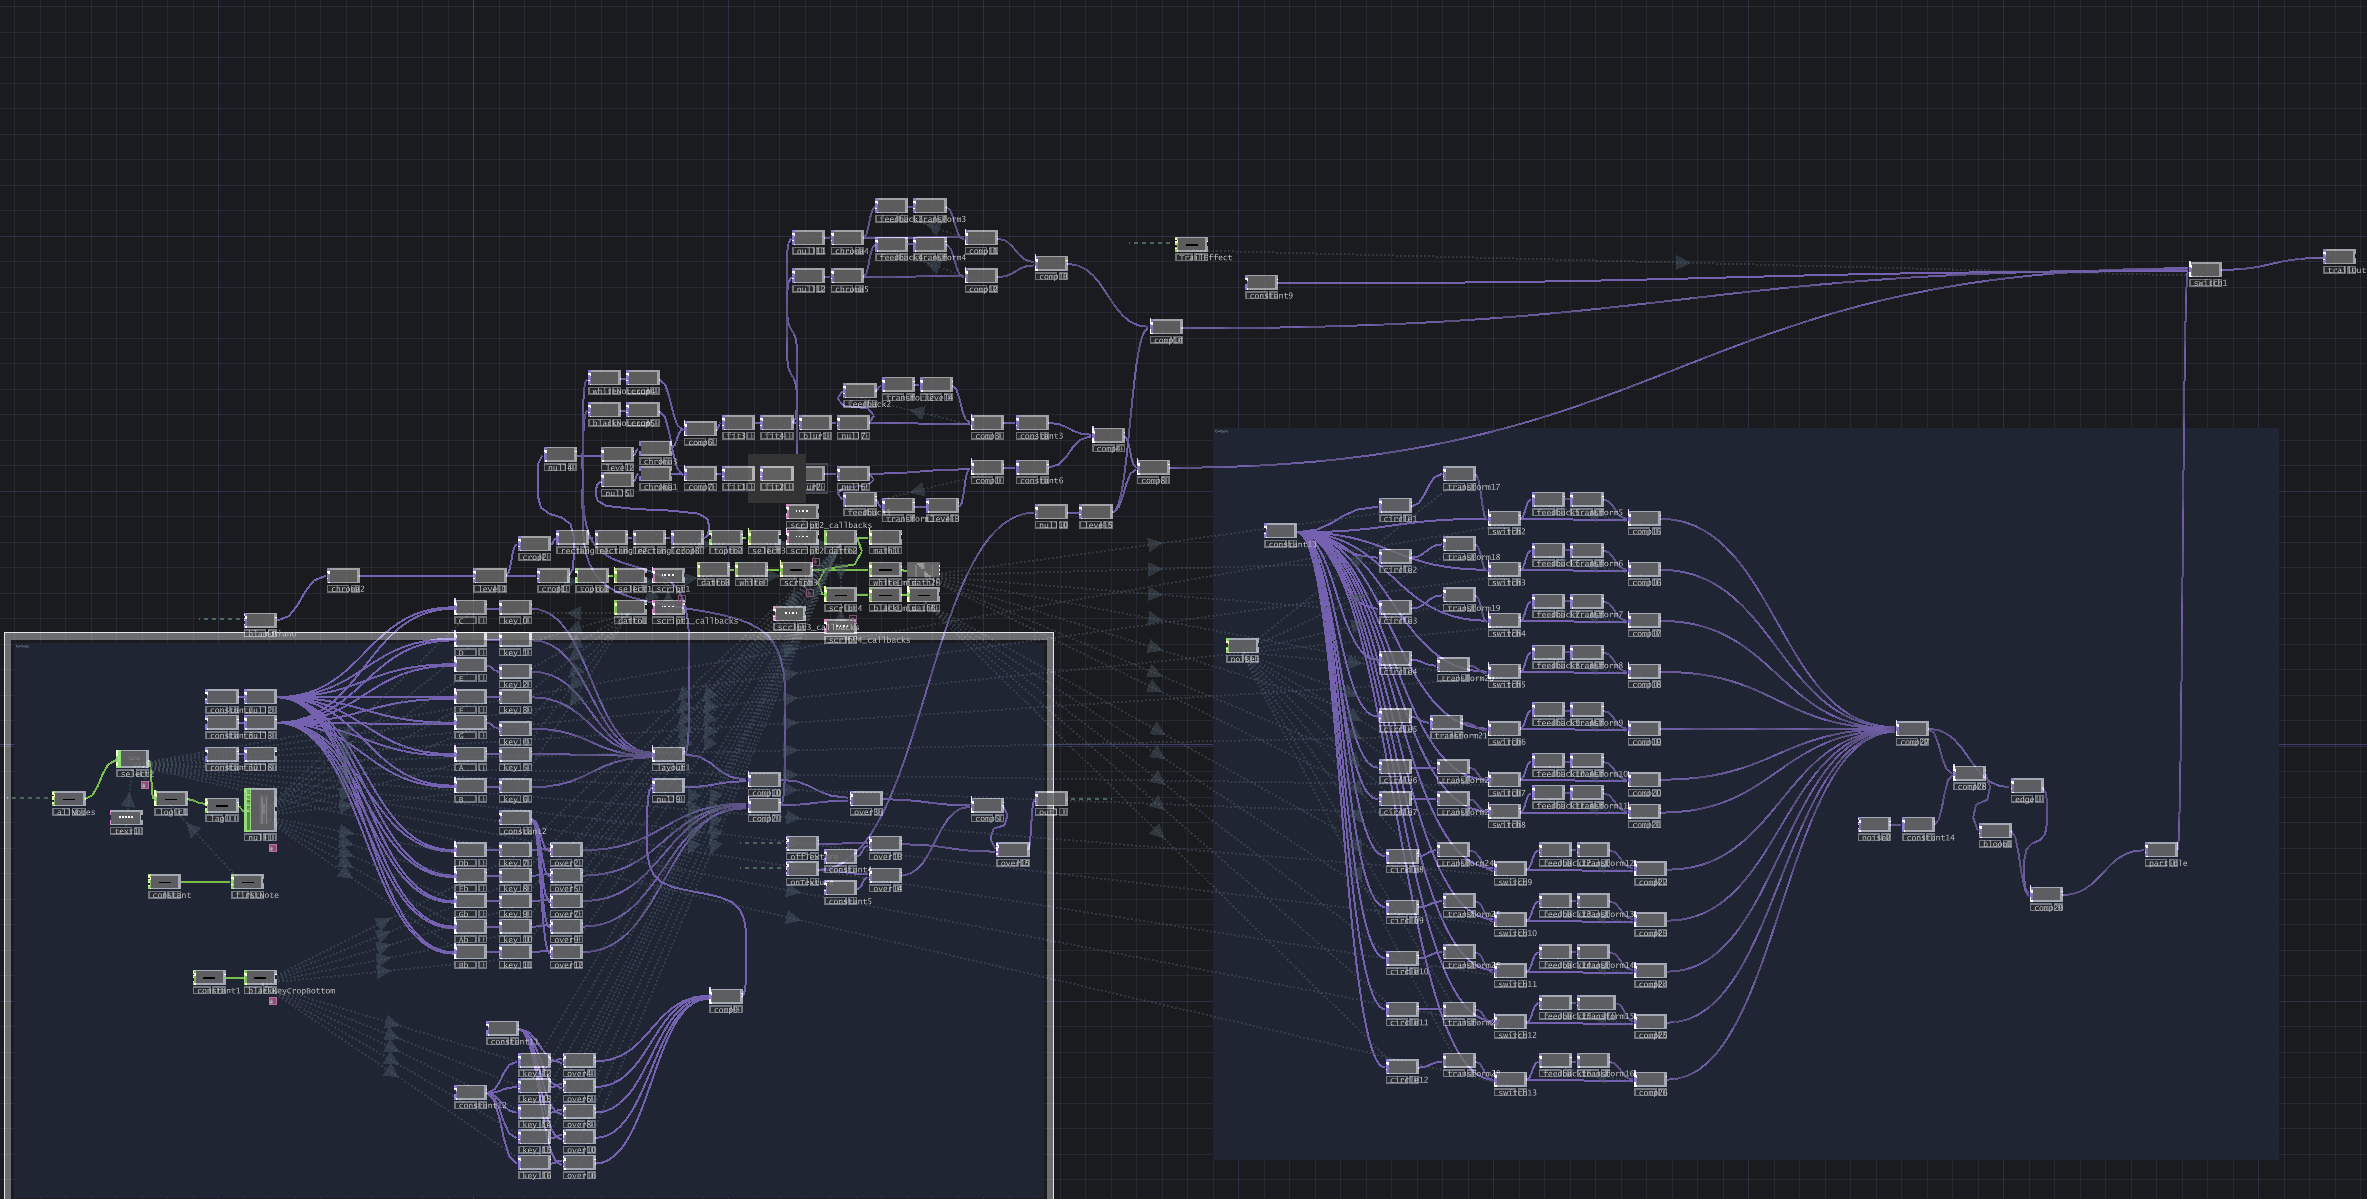Select the blackKeyCropBottom node
Viewport: 2367px width, 1199px height.
click(260, 977)
